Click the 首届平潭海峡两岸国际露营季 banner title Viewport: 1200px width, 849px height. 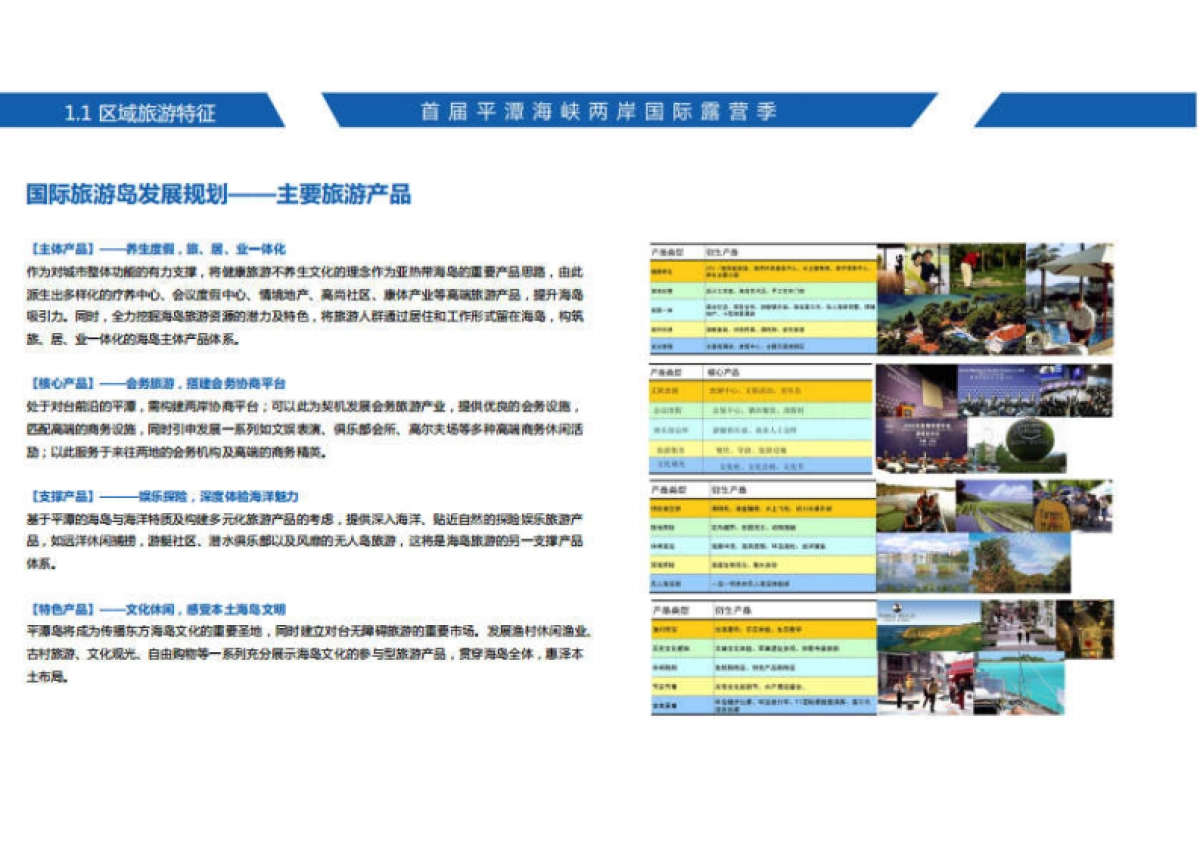600,113
